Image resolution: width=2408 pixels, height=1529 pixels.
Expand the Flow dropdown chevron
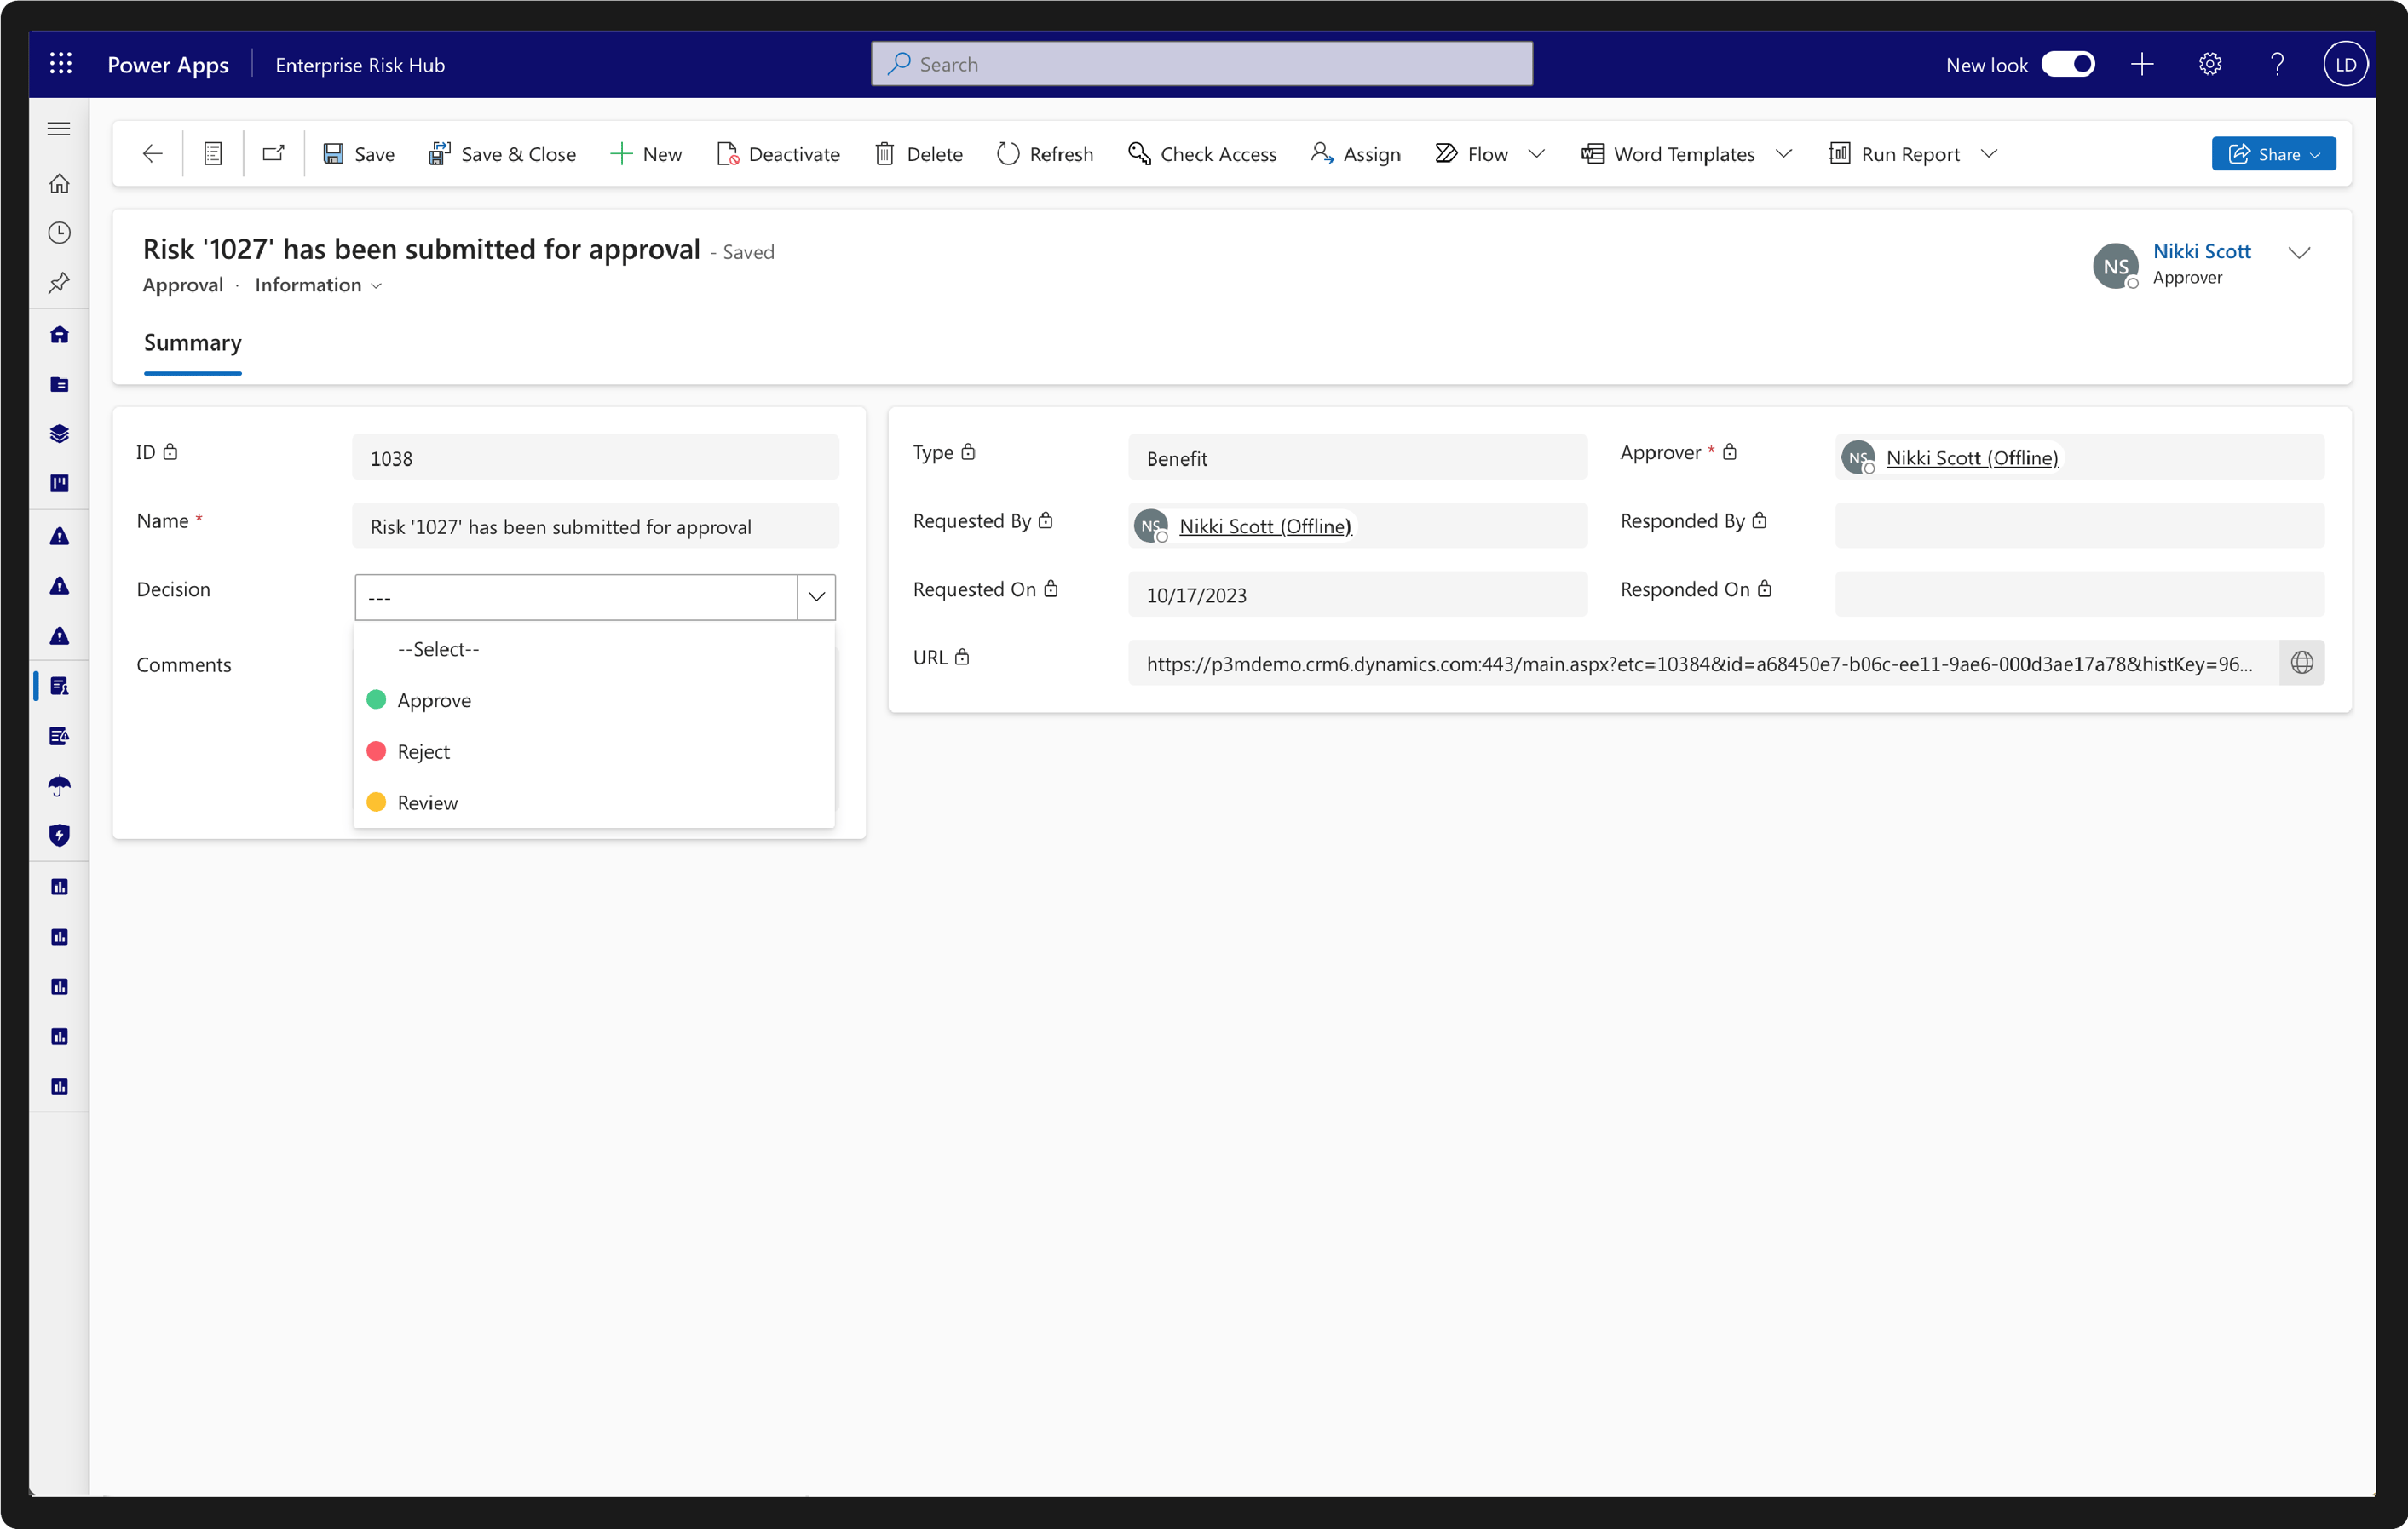(1537, 154)
